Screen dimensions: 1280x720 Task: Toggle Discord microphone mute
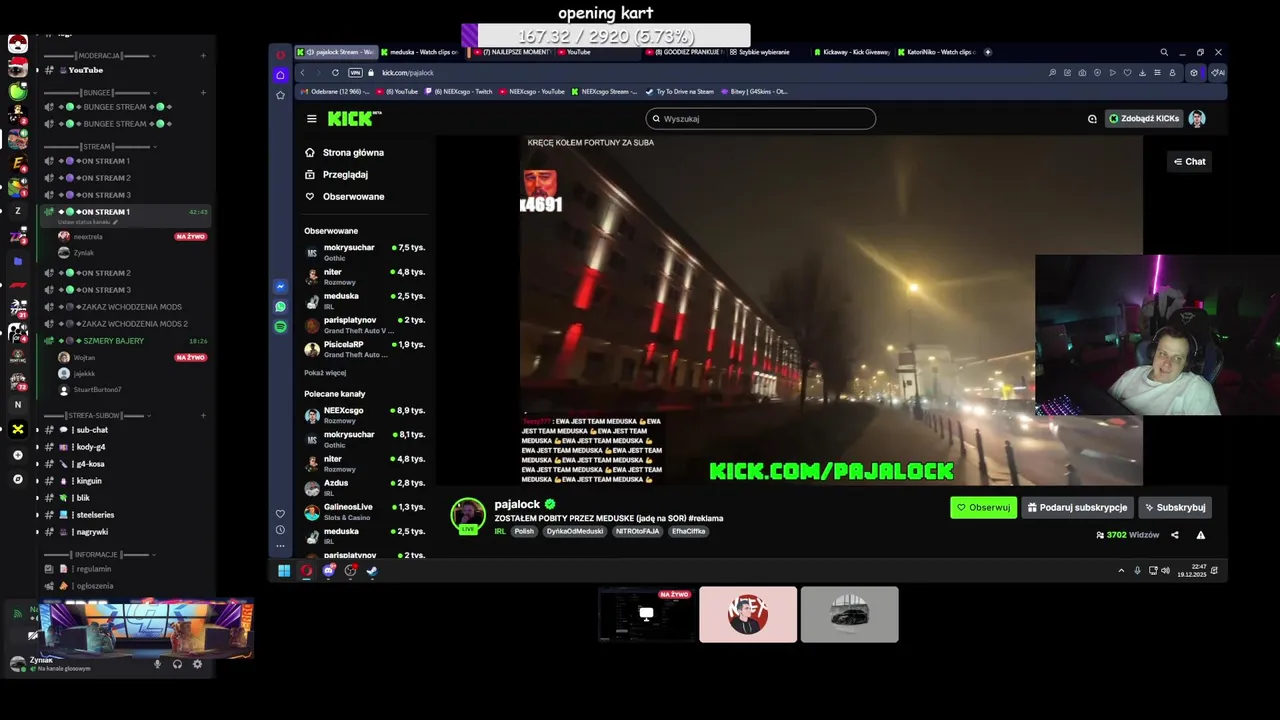click(x=157, y=664)
